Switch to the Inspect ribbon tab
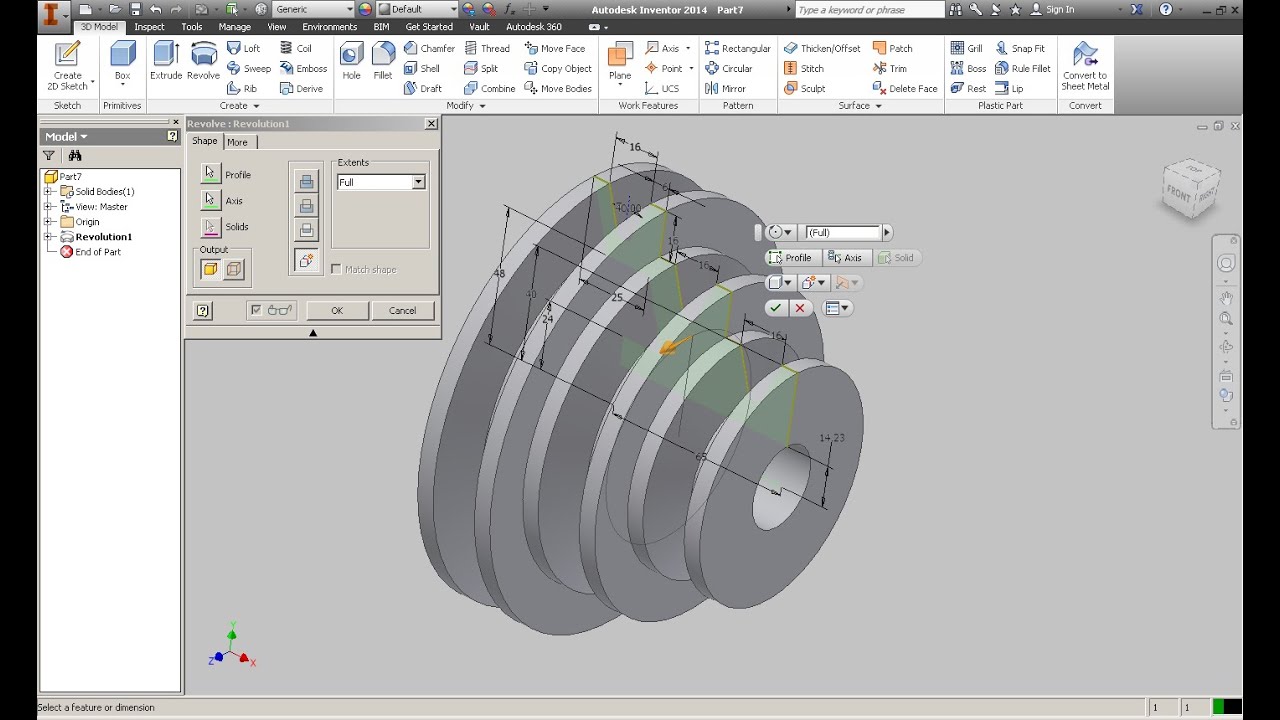 (x=149, y=27)
